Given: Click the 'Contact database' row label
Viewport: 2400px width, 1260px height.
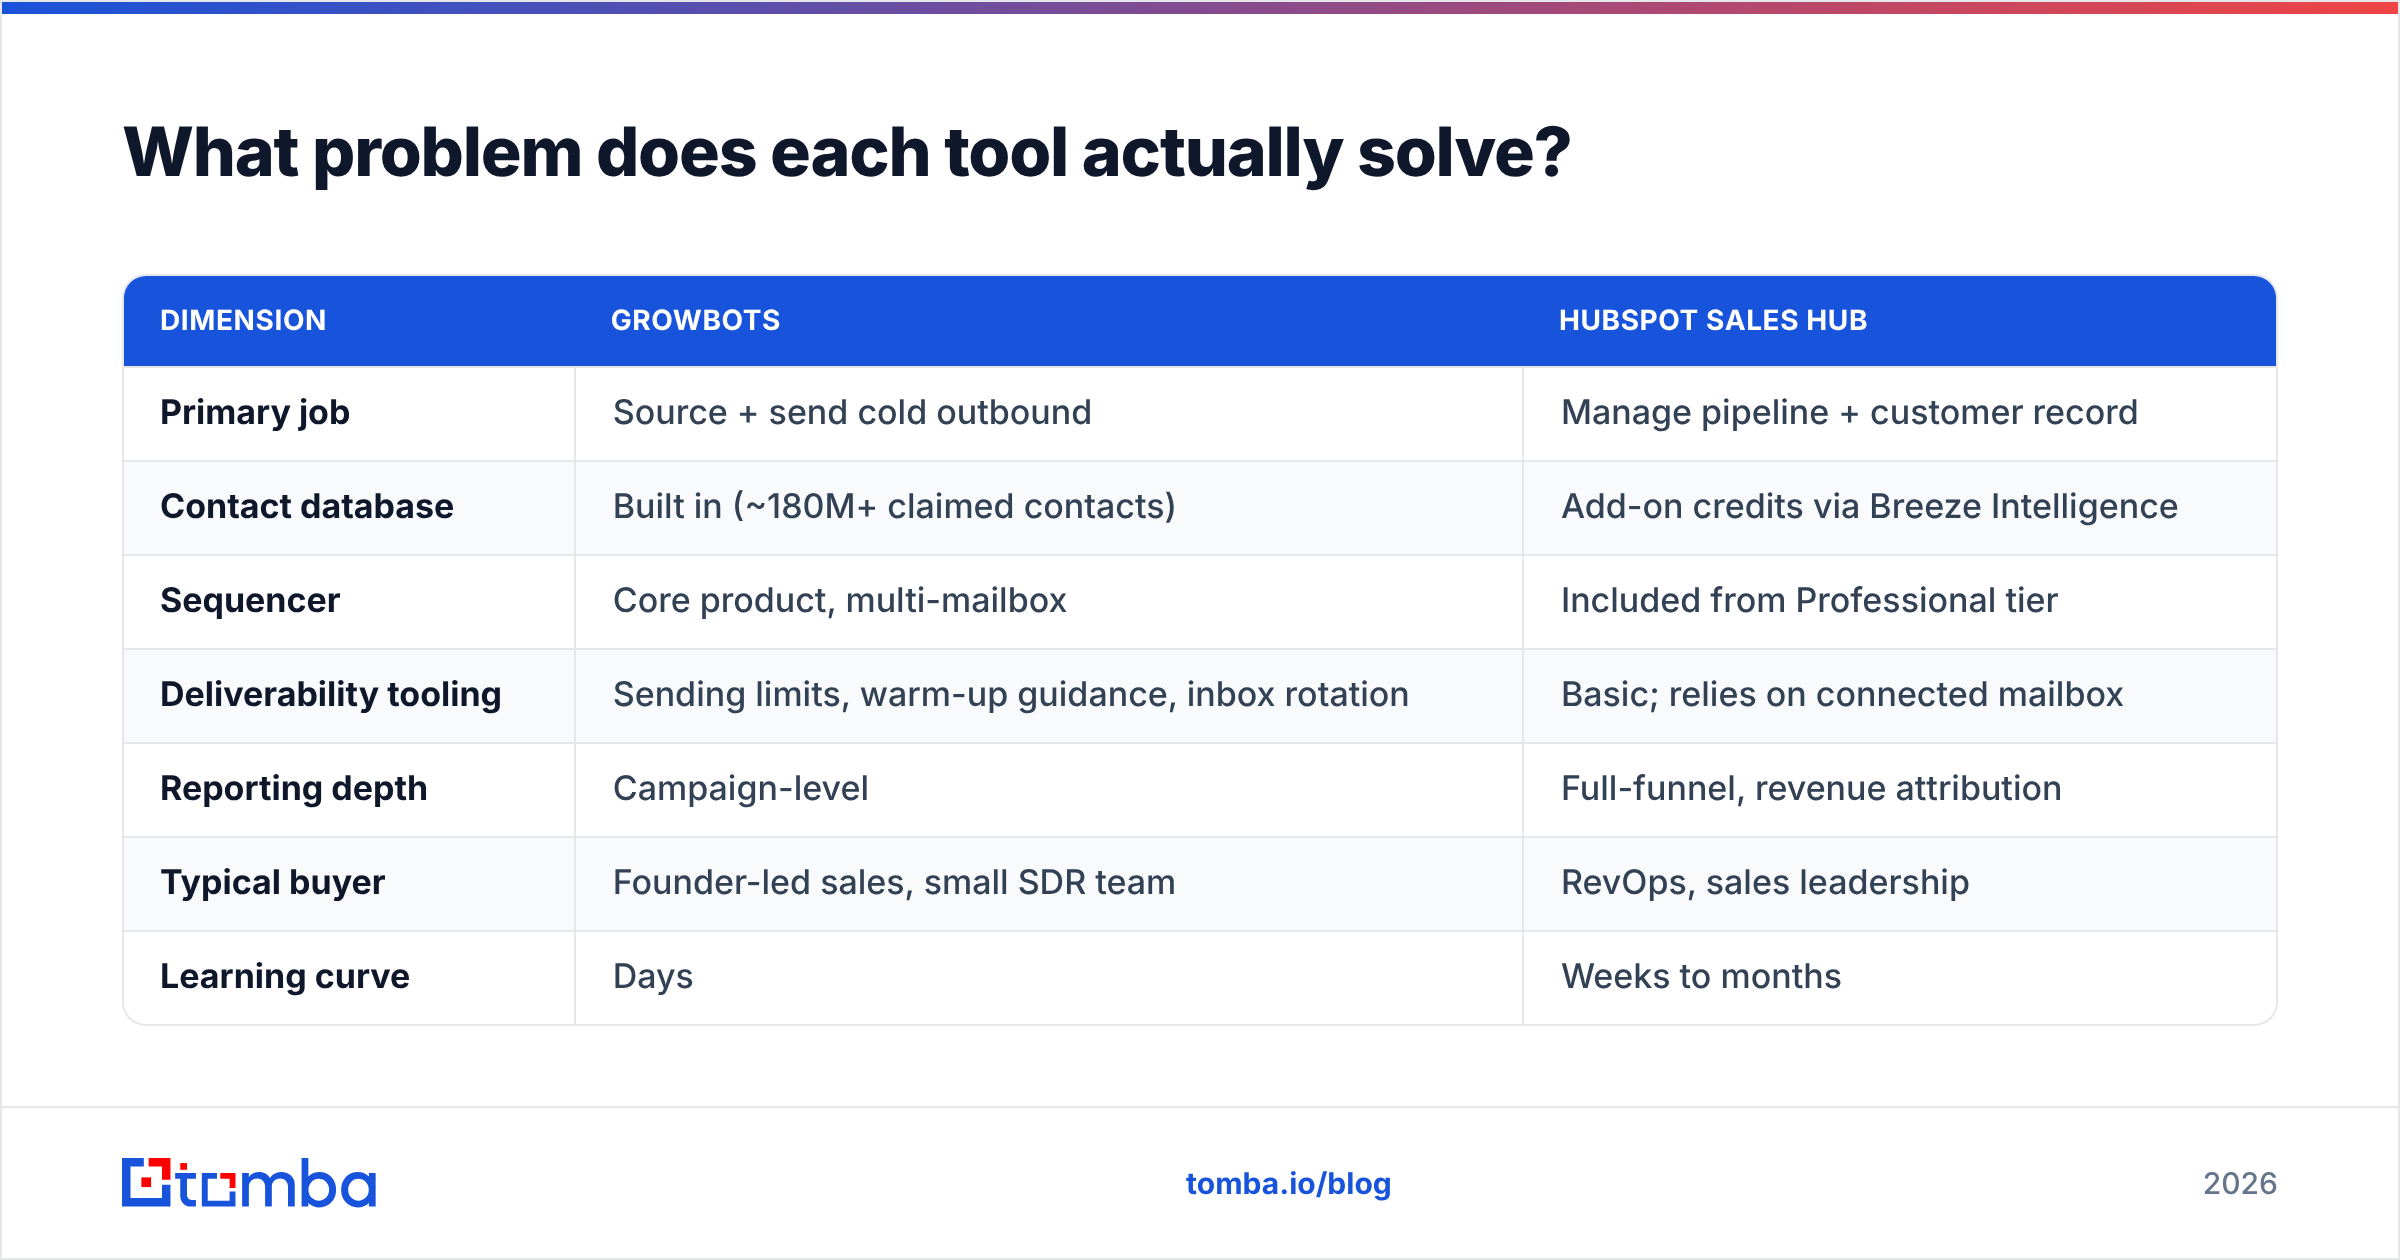Looking at the screenshot, I should 307,507.
